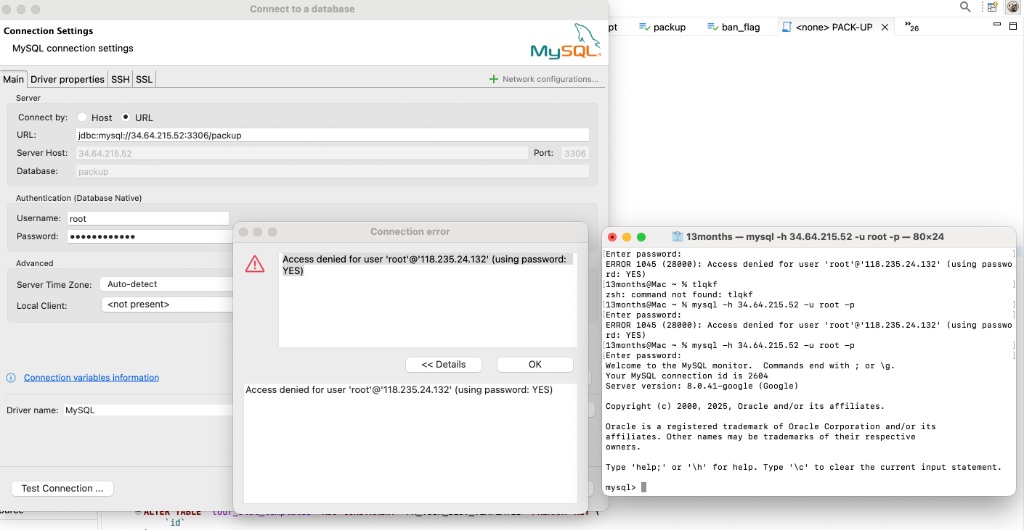Click the Server Host field
Image resolution: width=1024 pixels, height=530 pixels.
pos(301,153)
